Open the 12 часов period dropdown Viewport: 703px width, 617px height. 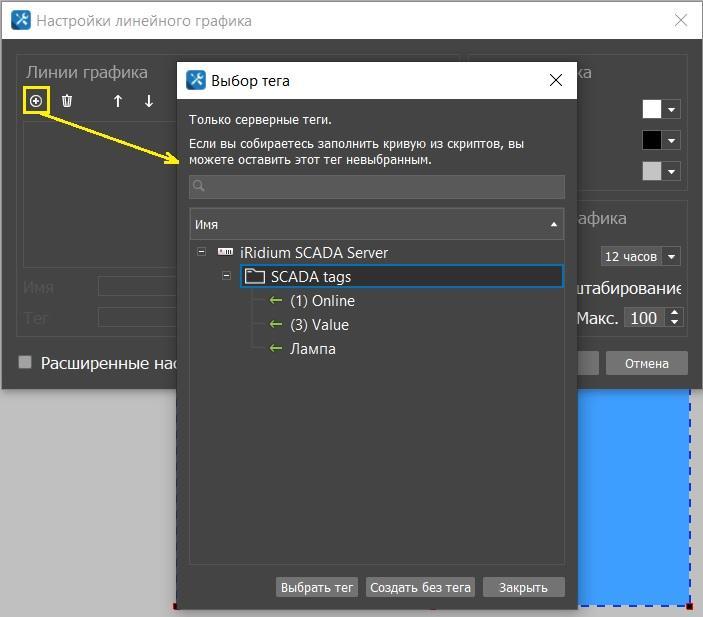point(640,257)
